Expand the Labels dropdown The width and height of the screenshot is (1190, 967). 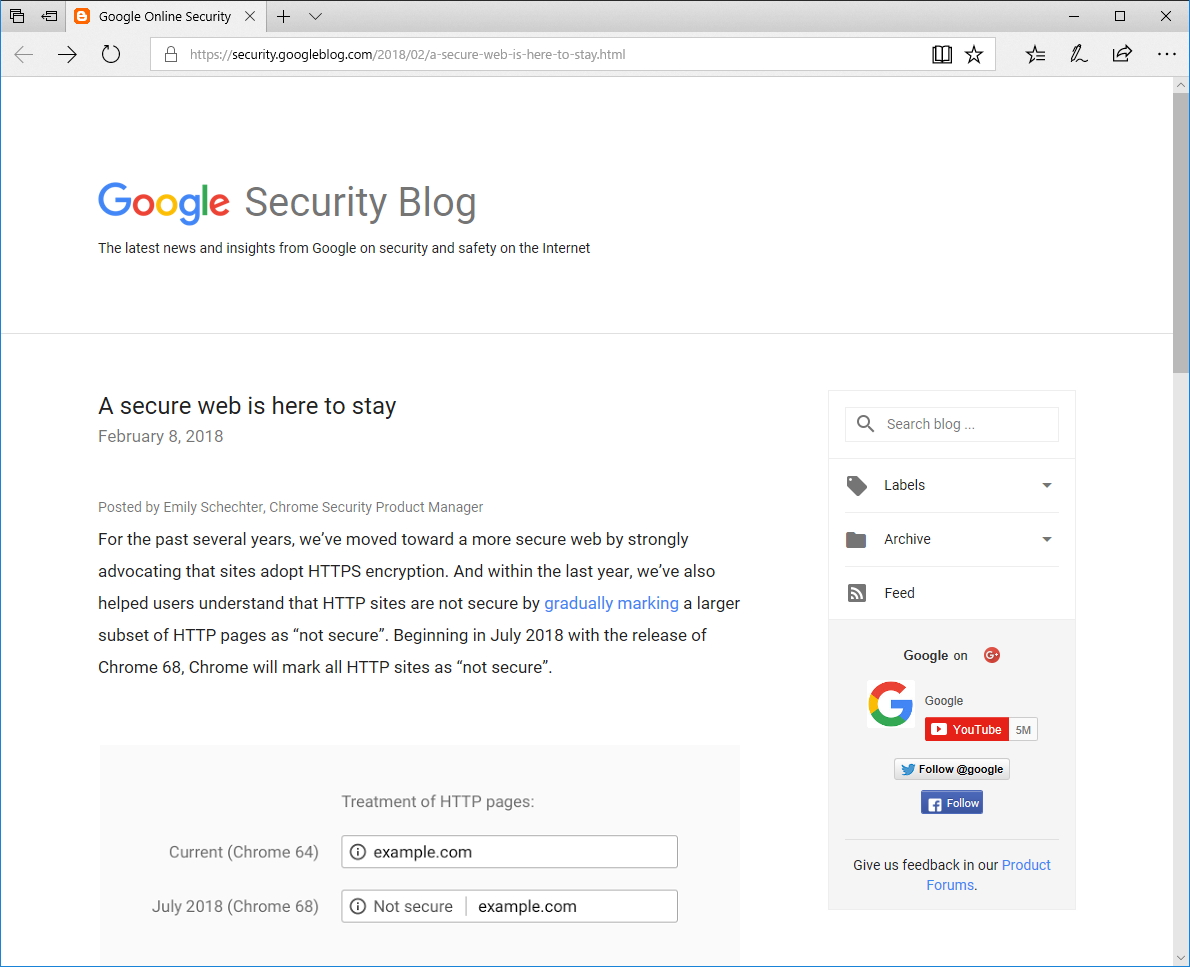1046,485
